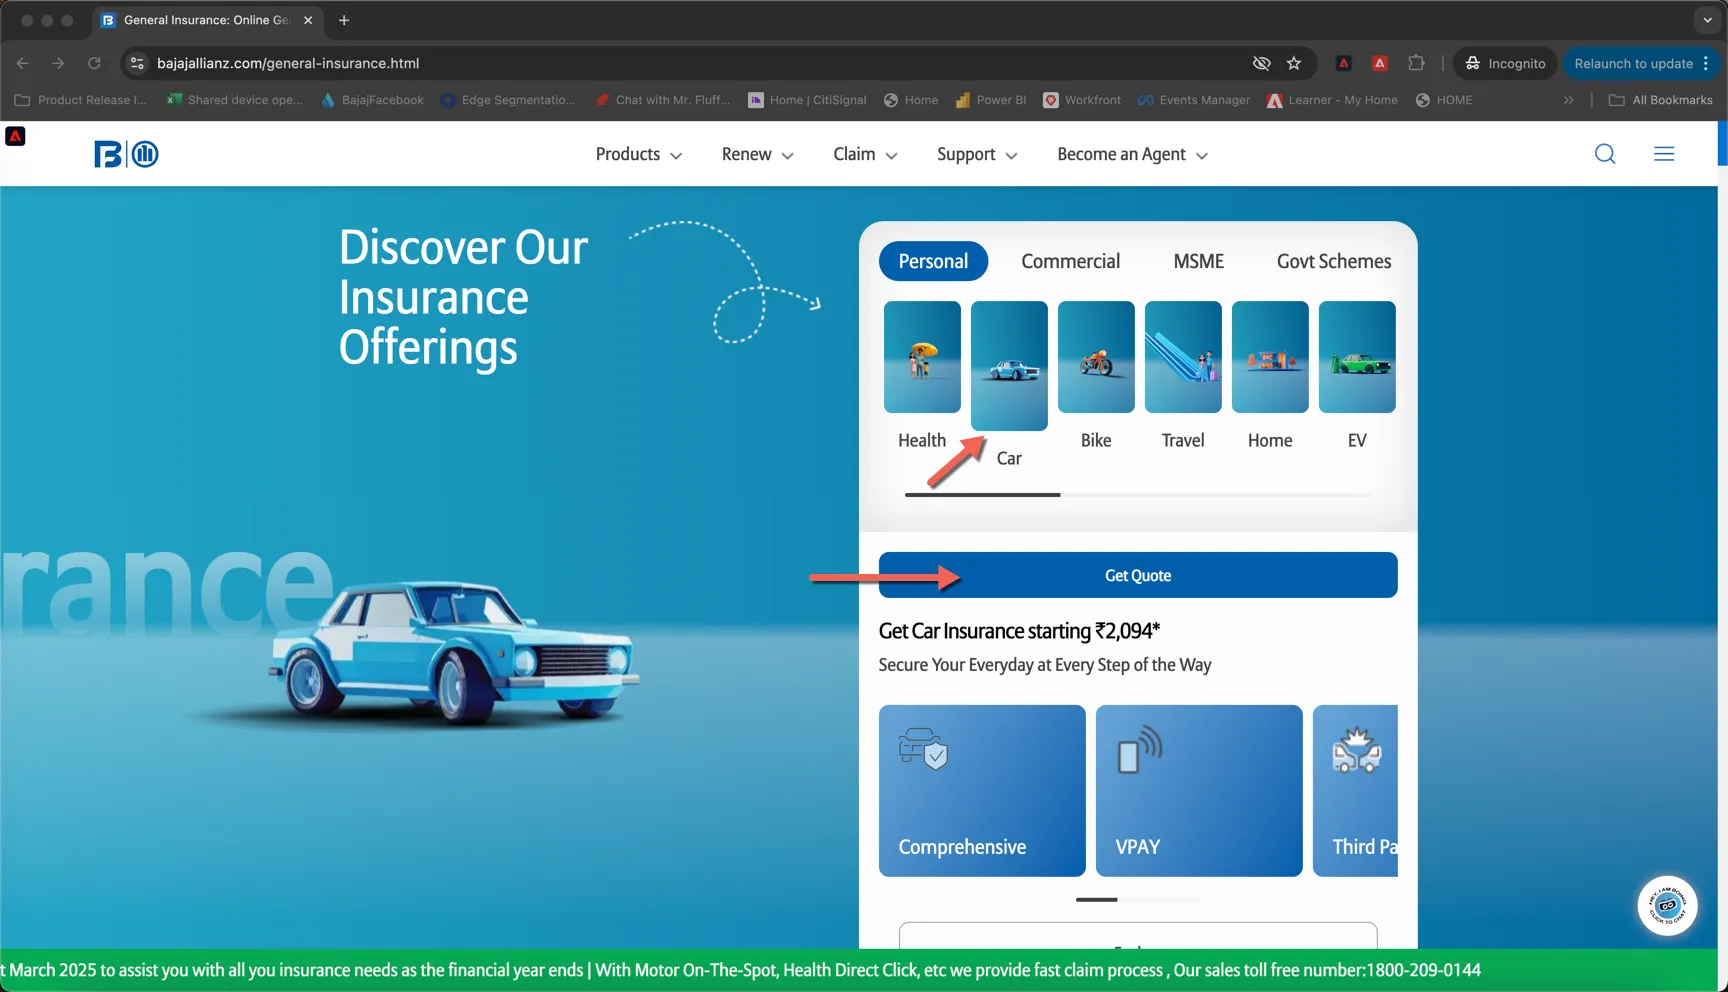Show the hidden bookmarks overflow chevron

tap(1569, 100)
